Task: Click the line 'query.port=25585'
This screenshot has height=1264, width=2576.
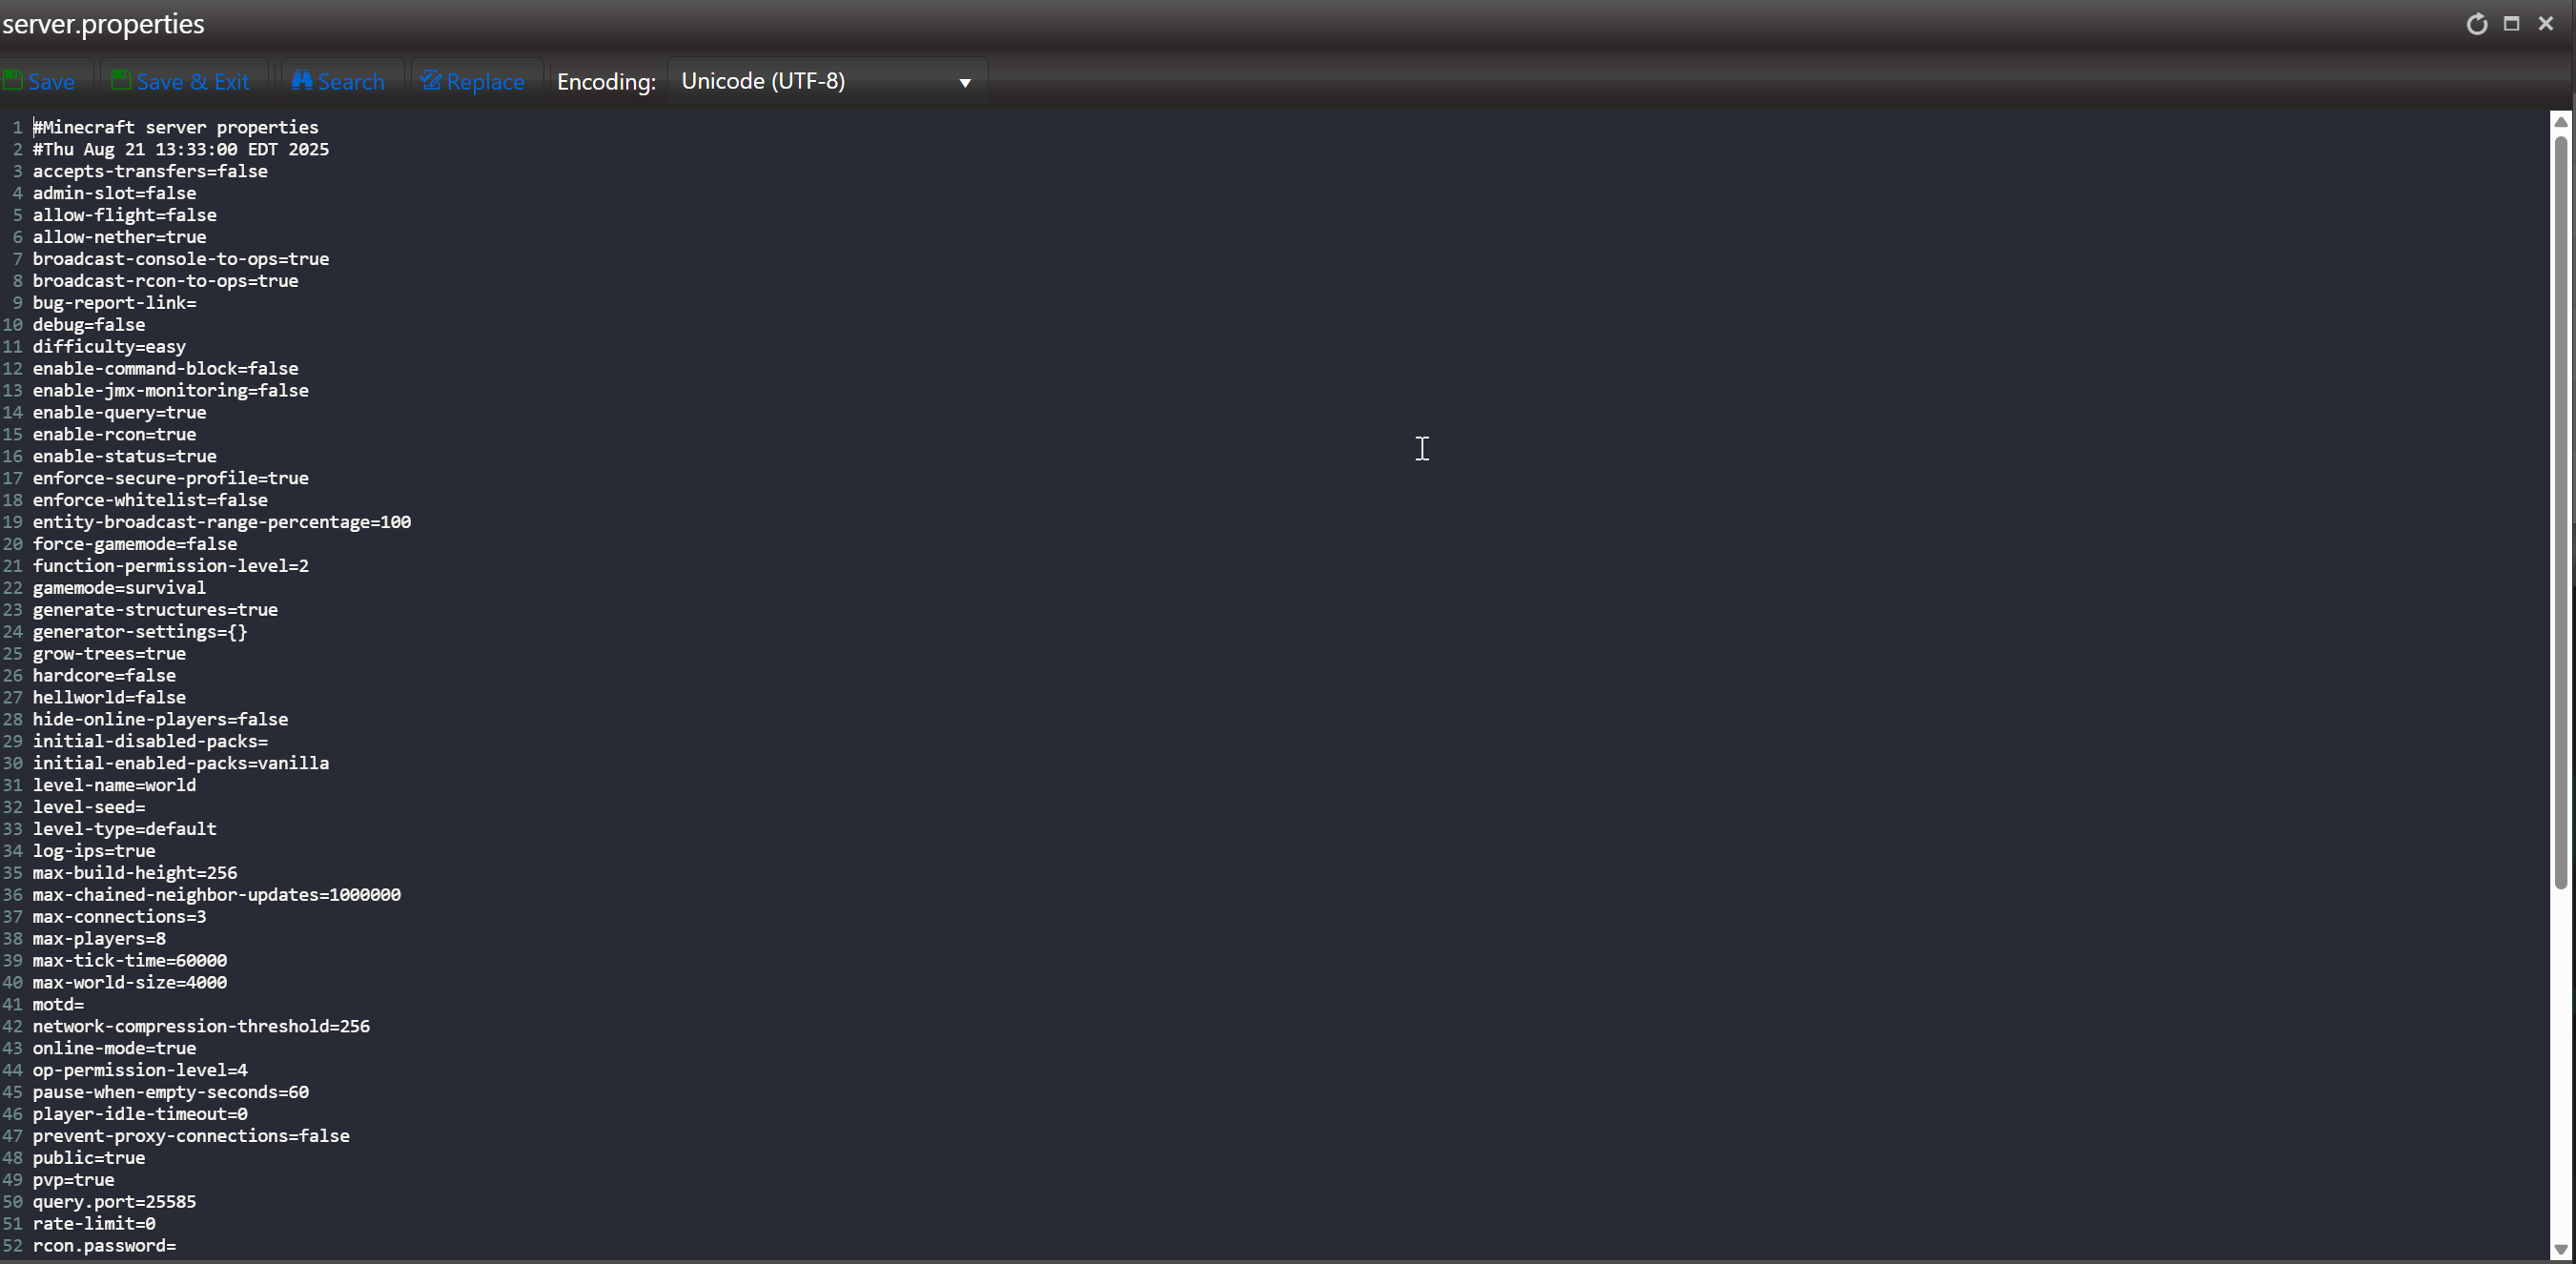Action: (x=114, y=1202)
